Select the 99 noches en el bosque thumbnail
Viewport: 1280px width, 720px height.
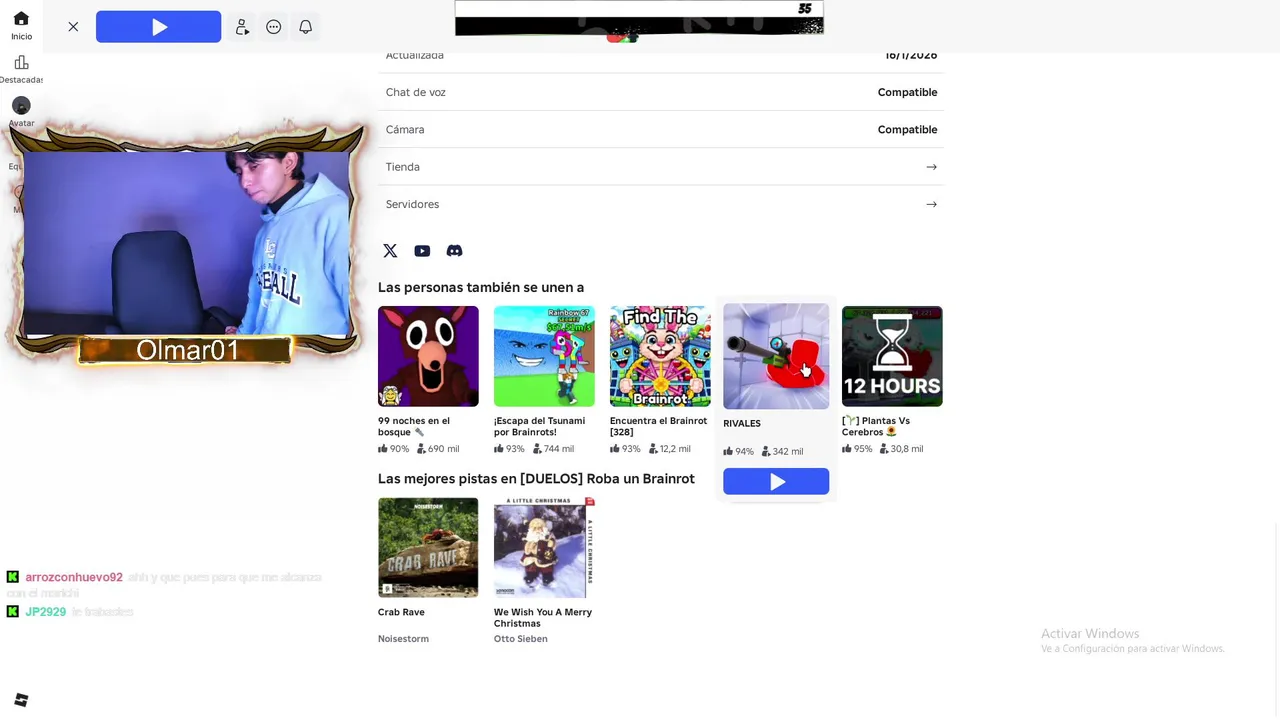point(428,356)
